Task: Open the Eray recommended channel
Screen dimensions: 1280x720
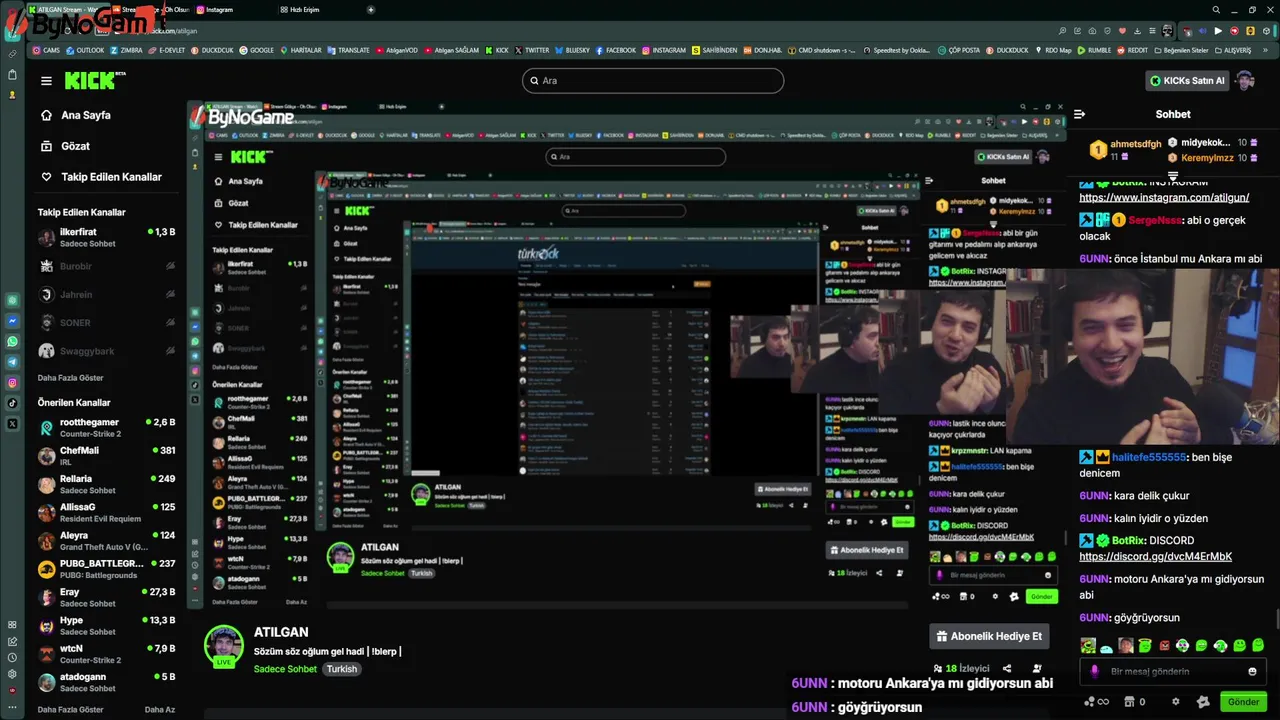Action: (x=106, y=597)
